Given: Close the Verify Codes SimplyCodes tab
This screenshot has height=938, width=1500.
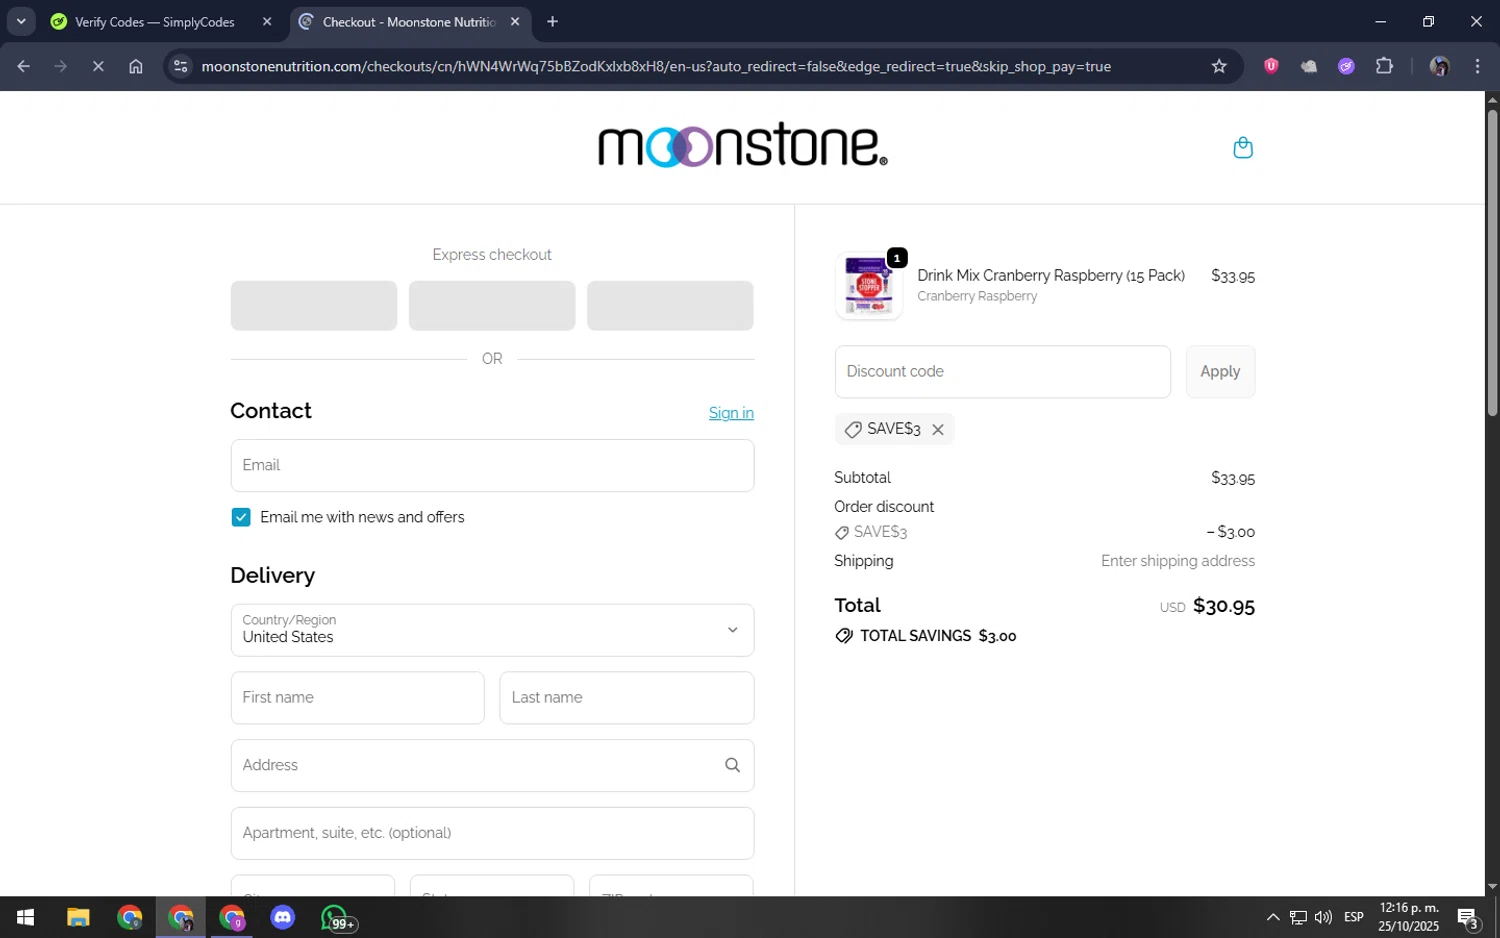Looking at the screenshot, I should click(267, 22).
